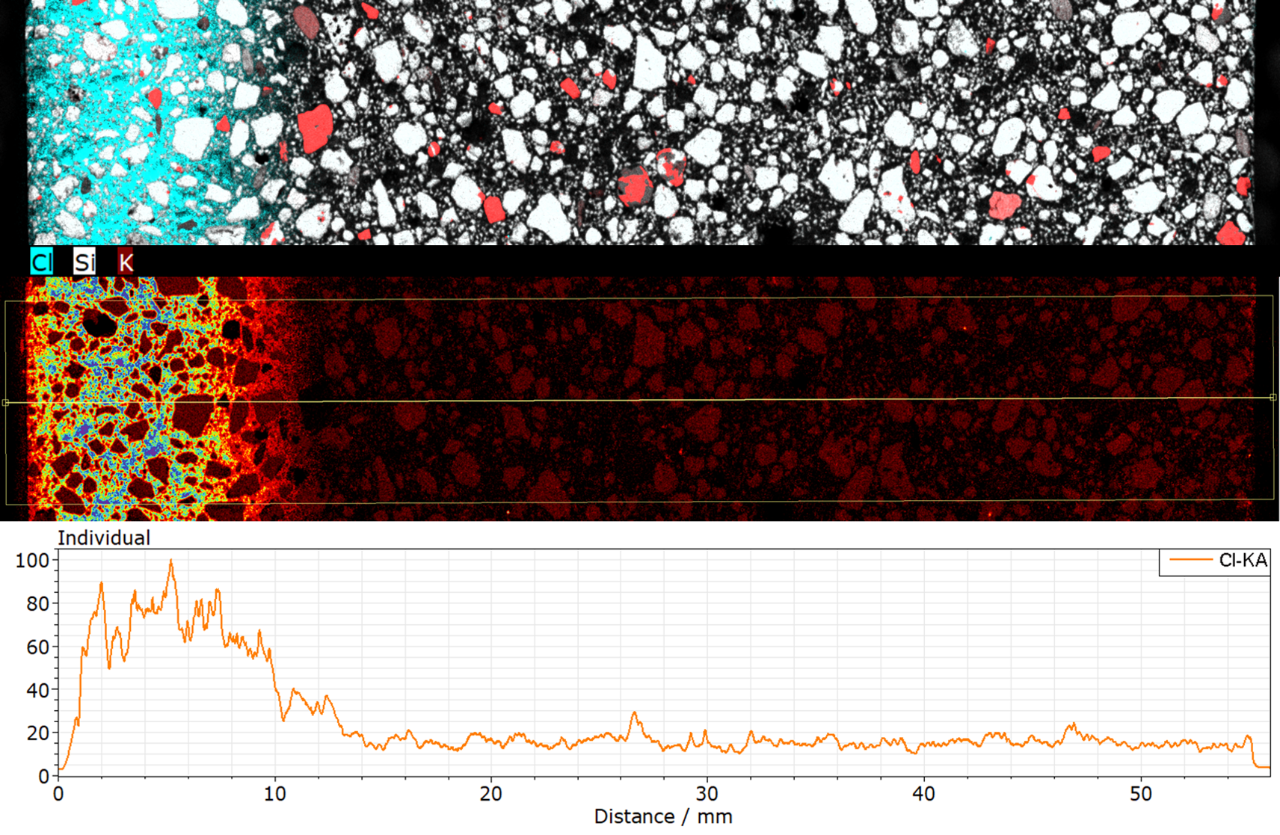Click the 10 tick label on the x-axis
This screenshot has width=1280, height=835.
click(x=275, y=792)
